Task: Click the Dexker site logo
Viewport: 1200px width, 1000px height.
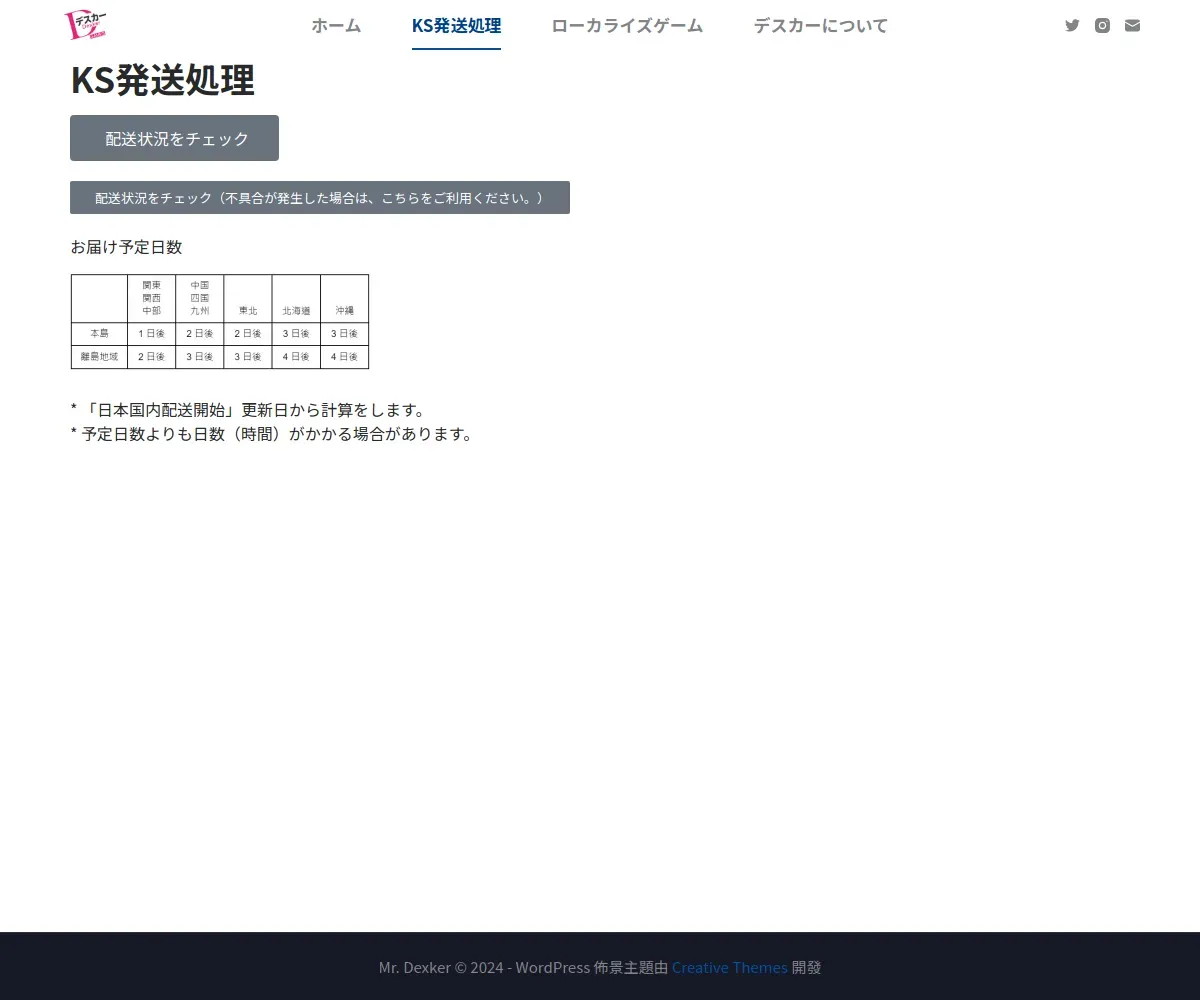Action: pos(86,25)
